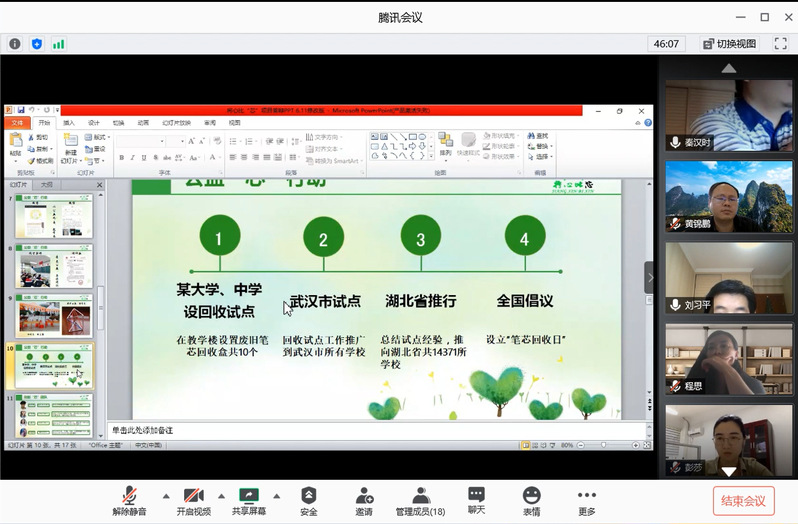The image size is (798, 524).
Task: Toggle 共享屏幕 screen sharing
Action: (x=248, y=501)
